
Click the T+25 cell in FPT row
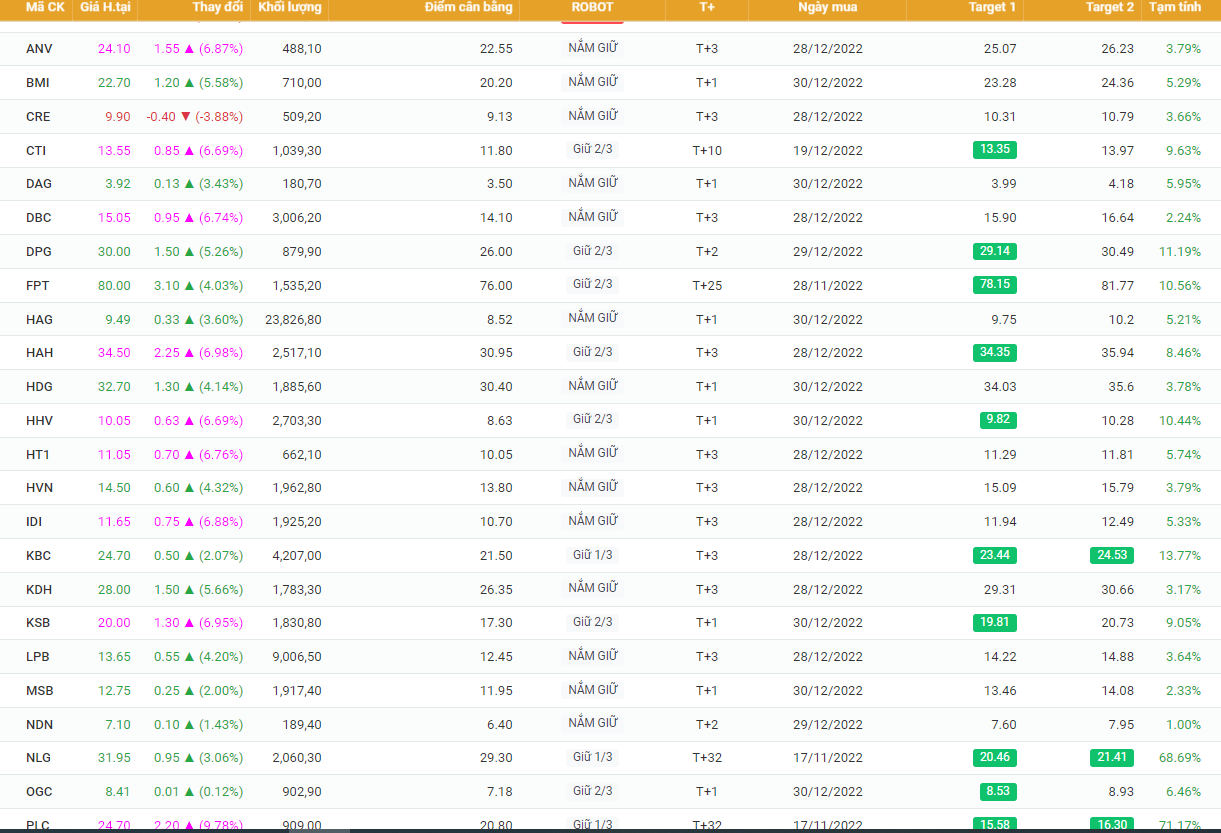[x=707, y=286]
